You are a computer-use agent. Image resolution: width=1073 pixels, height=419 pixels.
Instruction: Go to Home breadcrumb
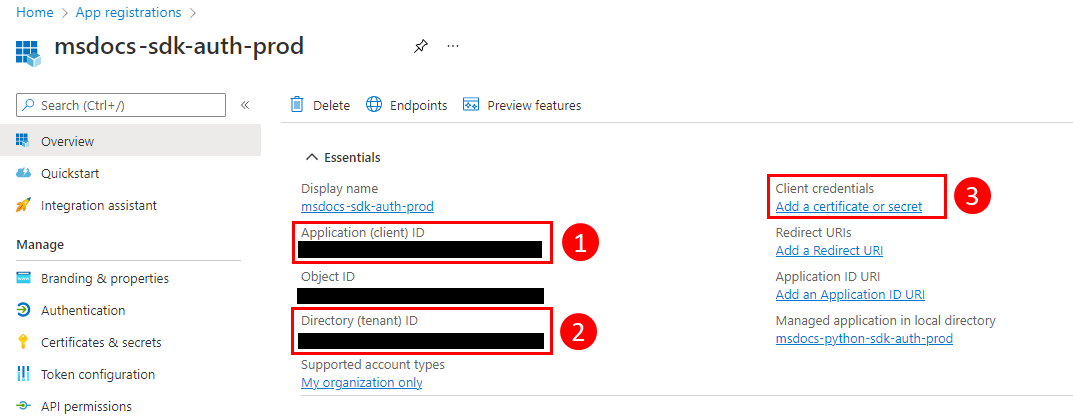[x=35, y=12]
